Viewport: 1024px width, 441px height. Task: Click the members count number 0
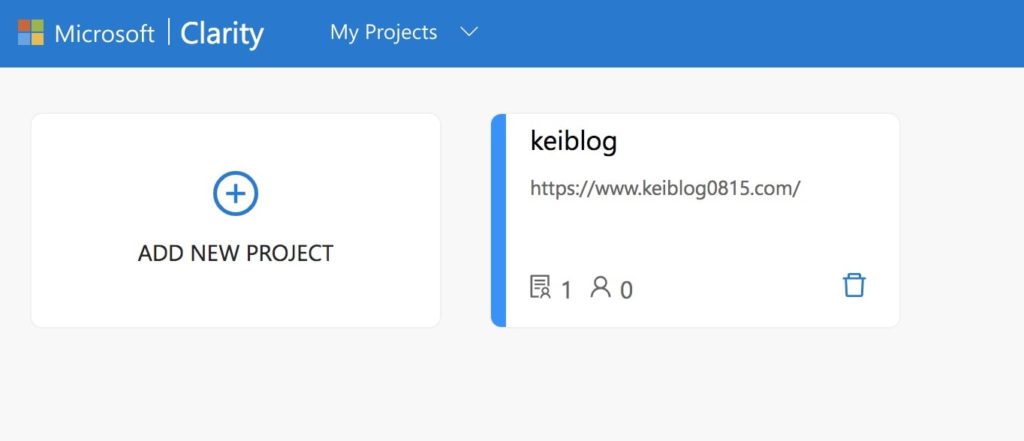coord(626,290)
